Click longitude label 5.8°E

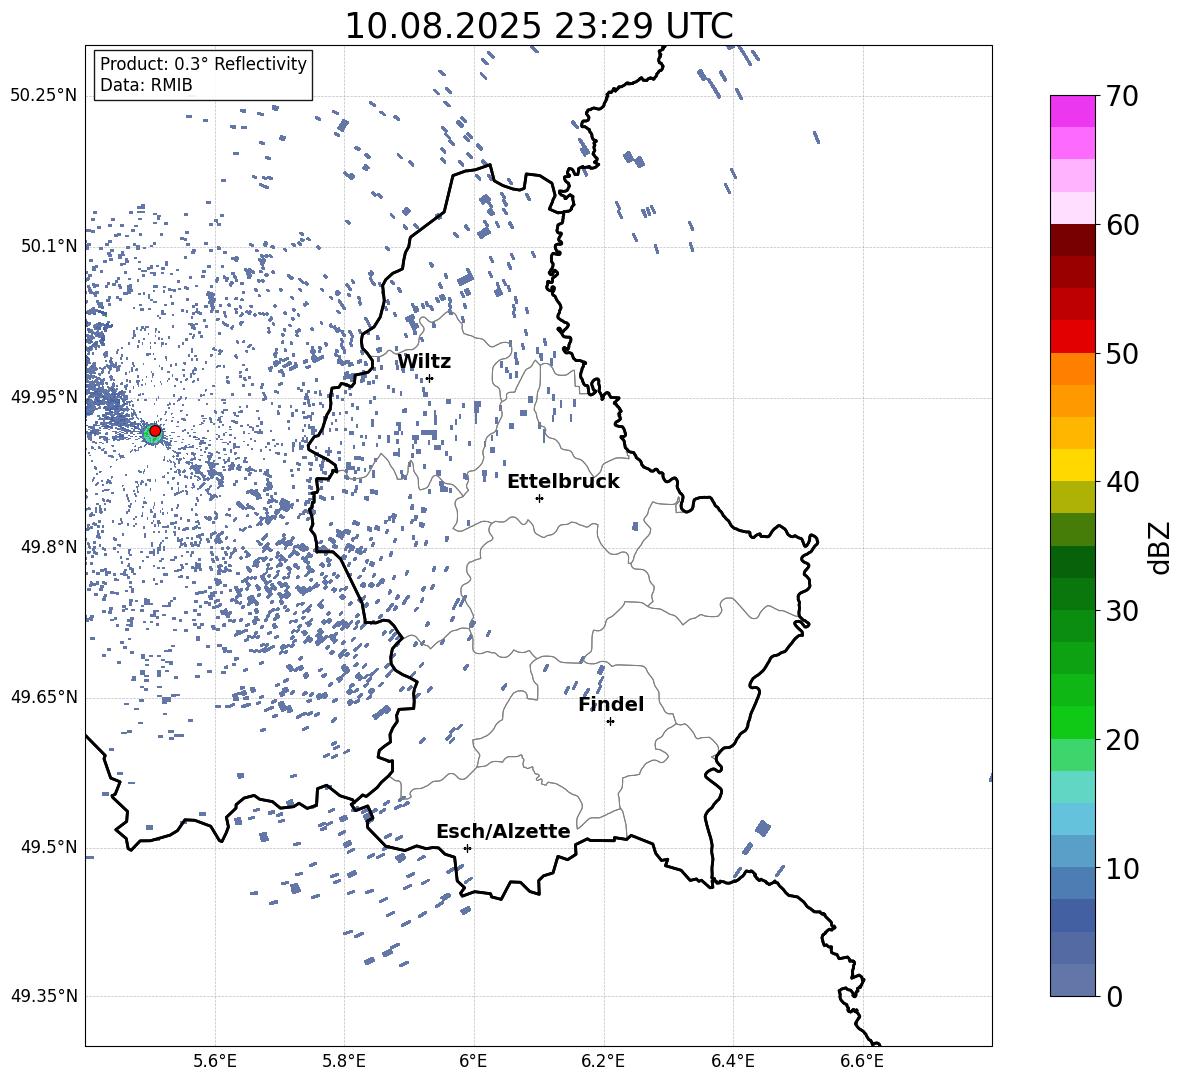344,1061
